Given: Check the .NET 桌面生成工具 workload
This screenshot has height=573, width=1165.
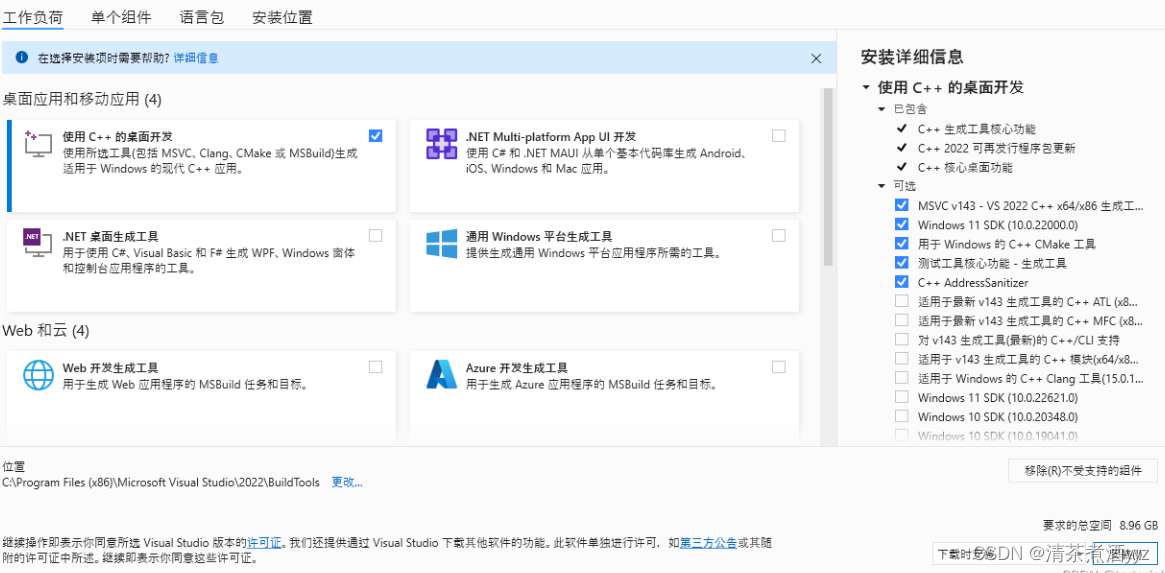Looking at the screenshot, I should (x=375, y=236).
